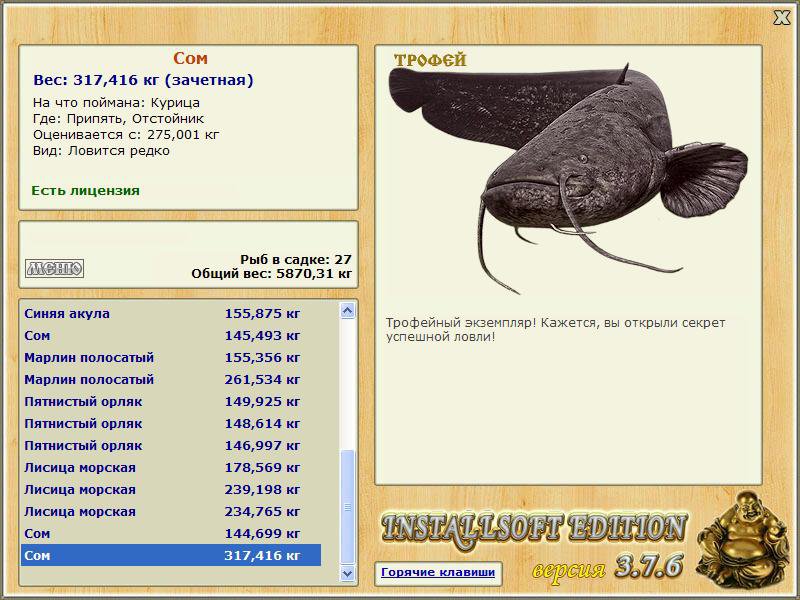Click the Вес: 317,416 кг (зачетная) line
This screenshot has height=600, width=800.
[143, 80]
